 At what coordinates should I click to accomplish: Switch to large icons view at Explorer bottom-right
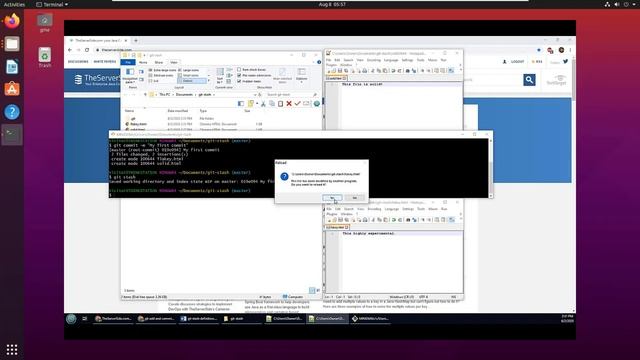click(318, 290)
